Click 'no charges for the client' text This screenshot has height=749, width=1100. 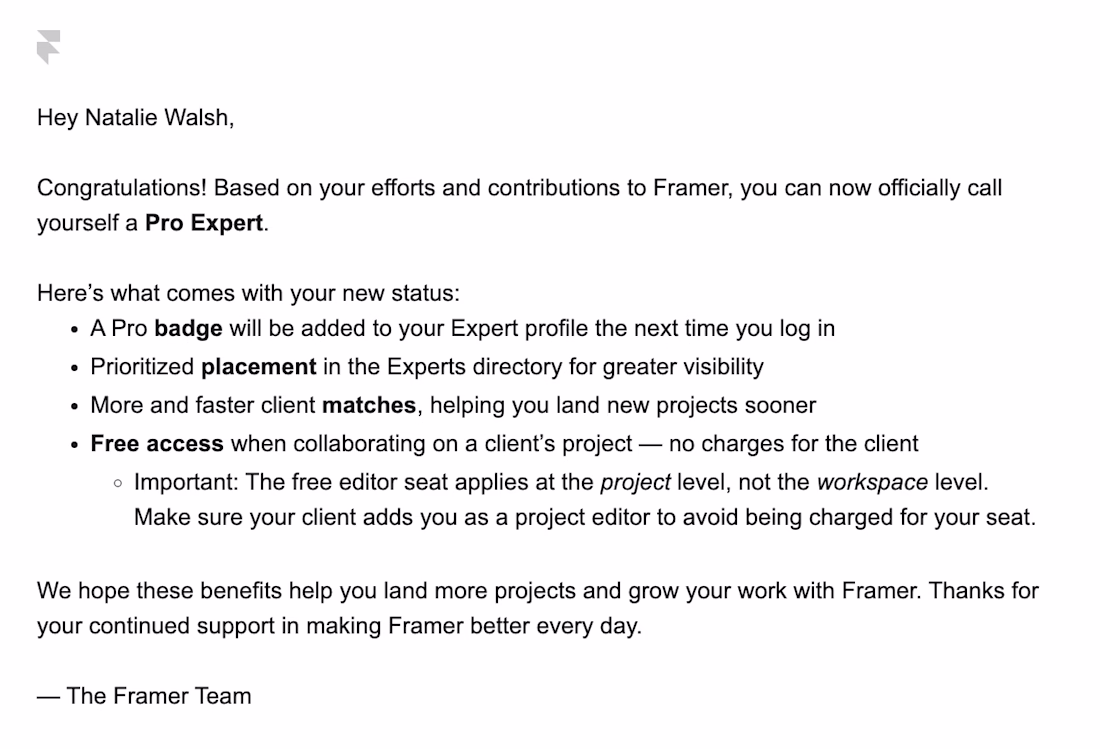pos(793,444)
